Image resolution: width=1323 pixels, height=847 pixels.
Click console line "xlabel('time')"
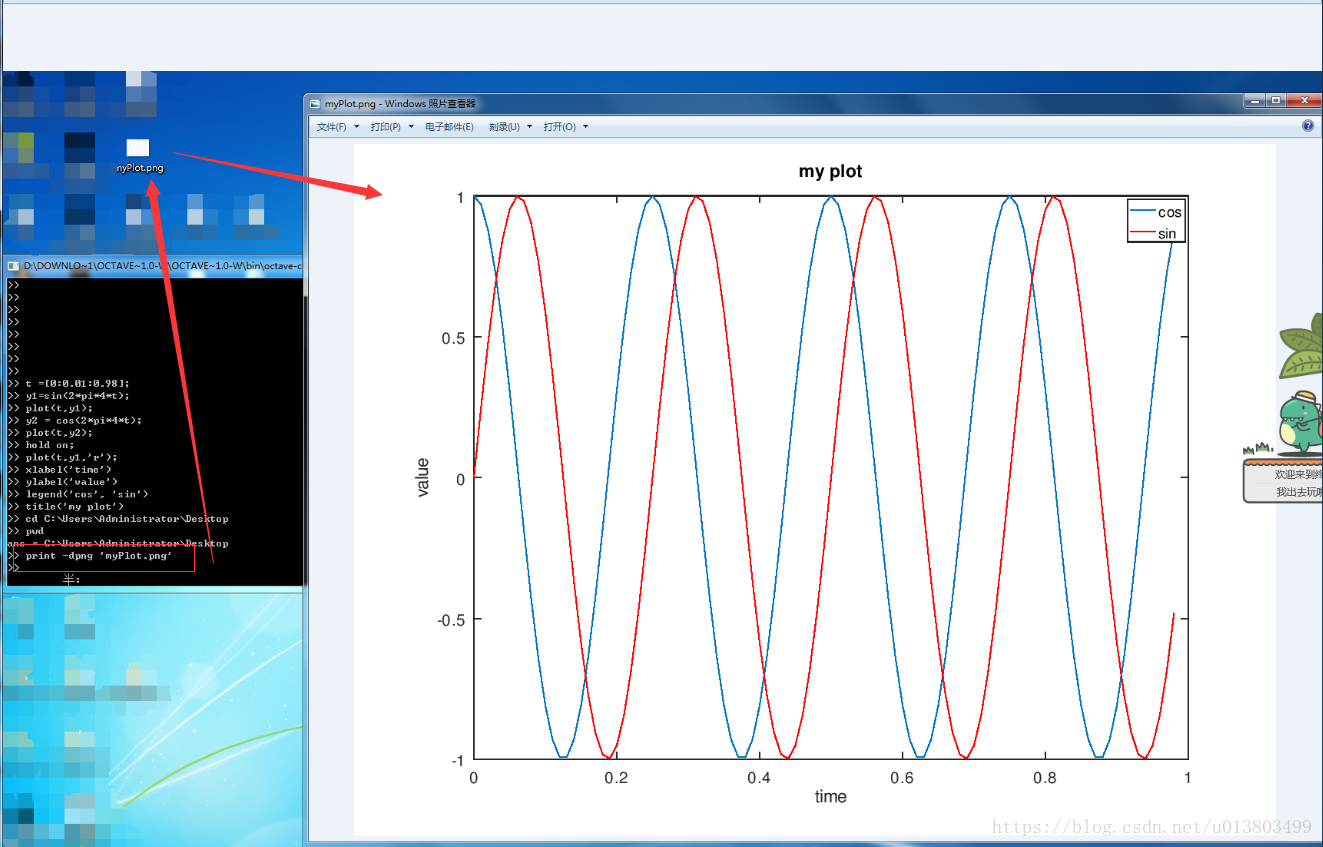[68, 469]
